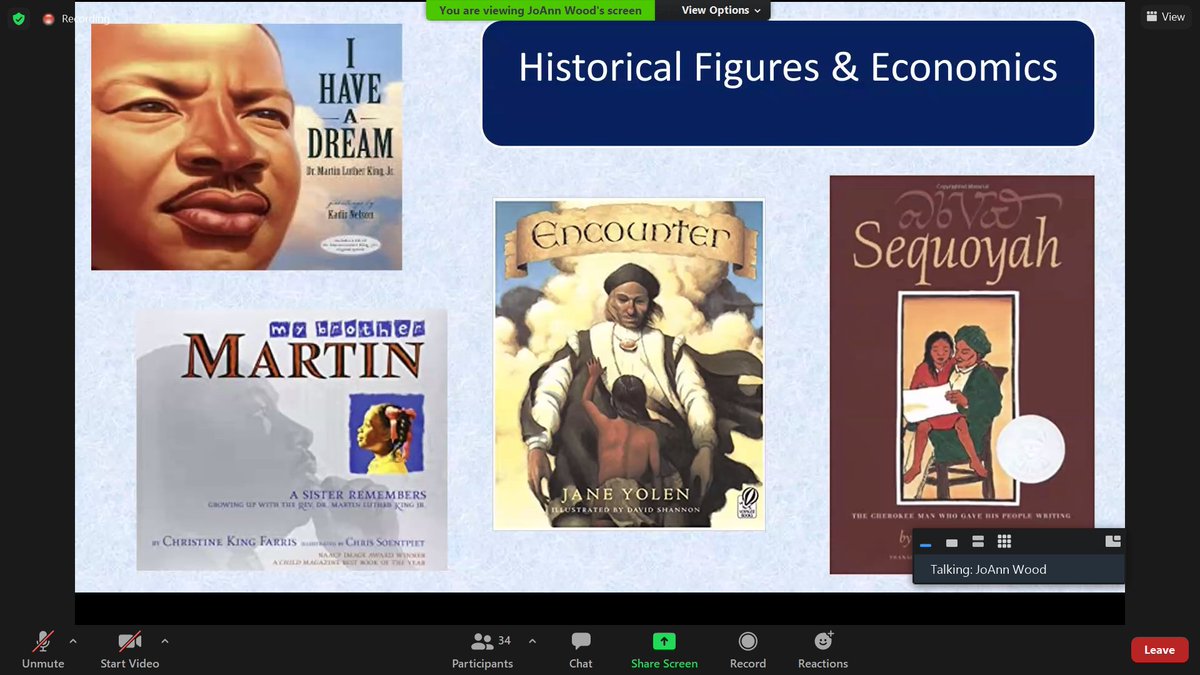Open audio options arrow next to Unmute
Screen dimensions: 1200x675
[x=73, y=641]
